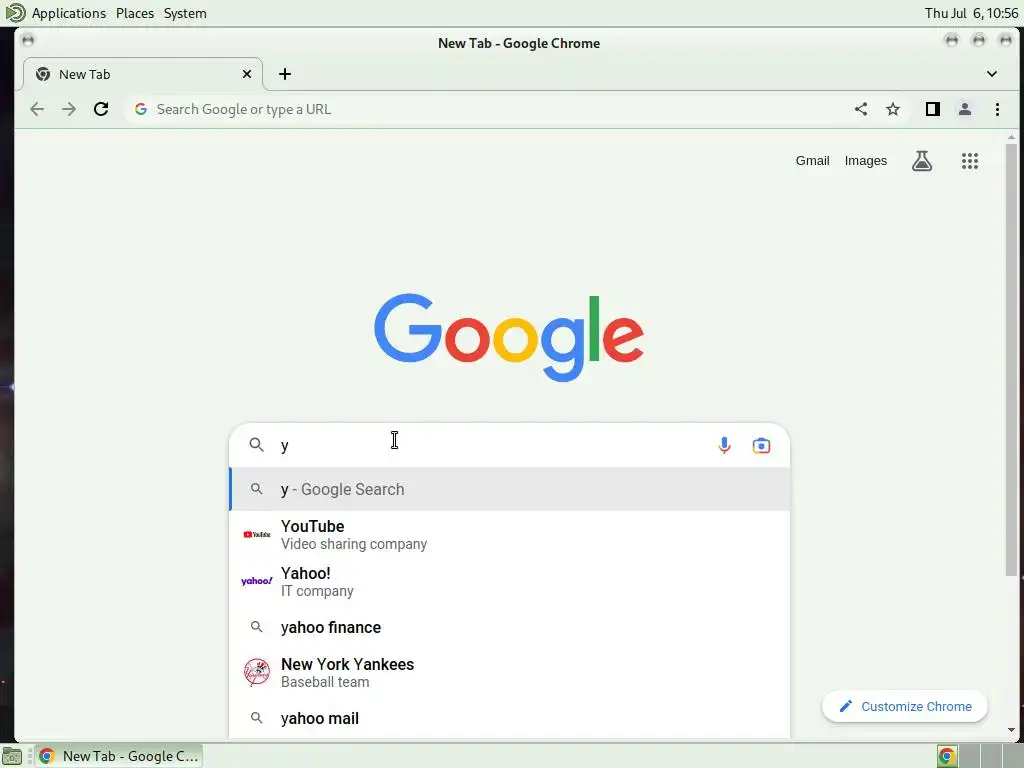Click Customize Chrome button
Viewport: 1024px width, 768px height.
[904, 707]
